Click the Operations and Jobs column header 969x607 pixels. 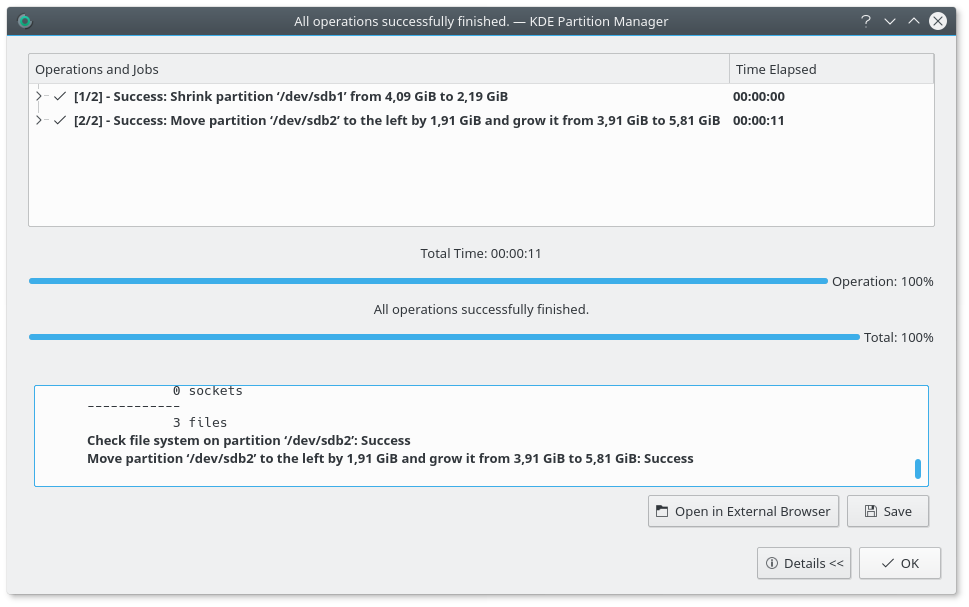[380, 68]
